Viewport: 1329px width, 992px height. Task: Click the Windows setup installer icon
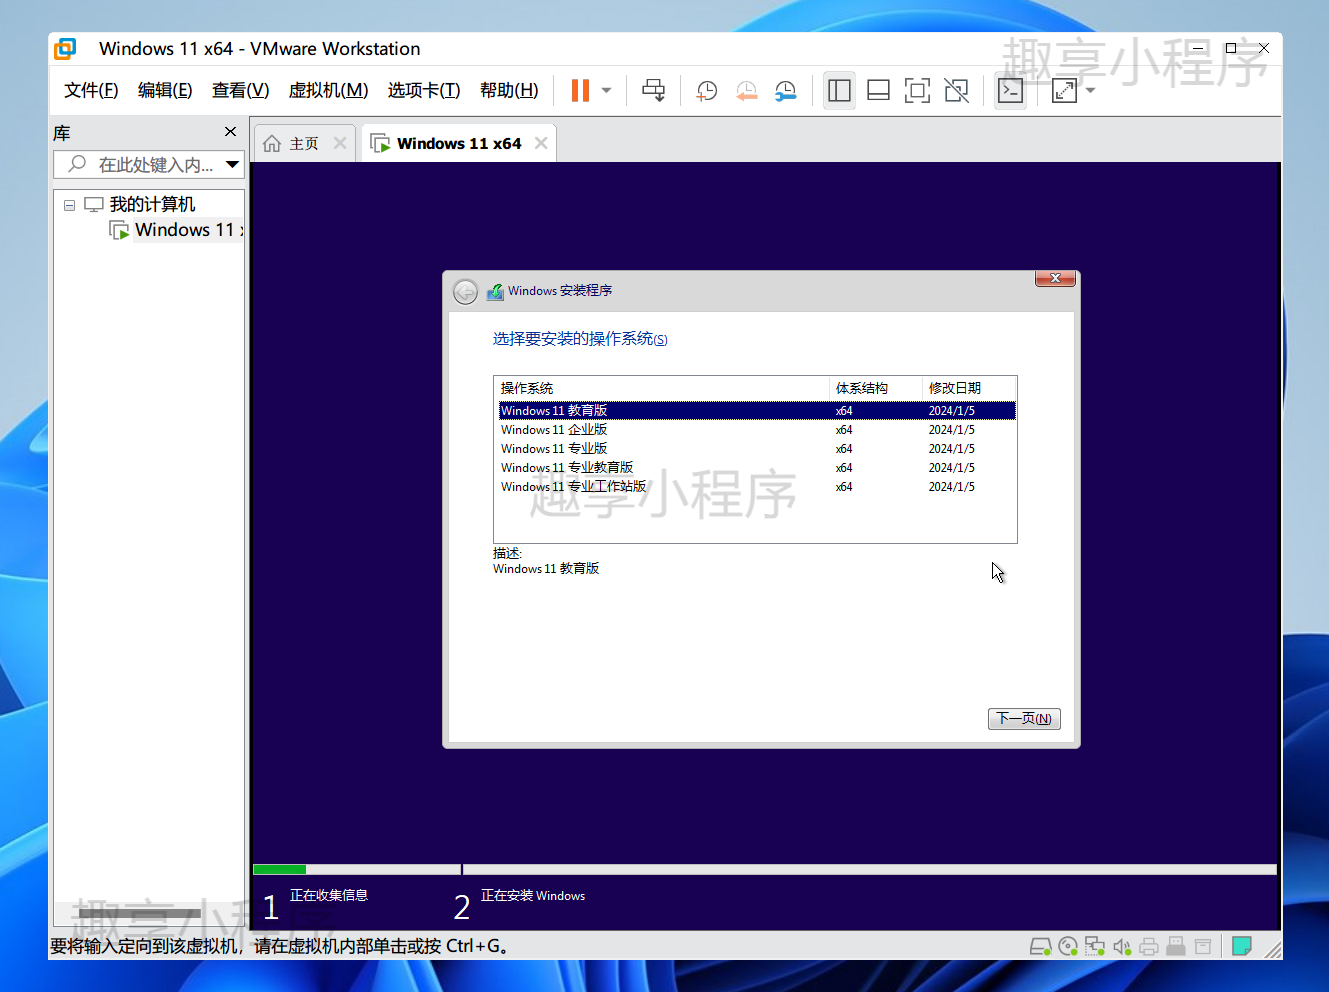[x=495, y=291]
